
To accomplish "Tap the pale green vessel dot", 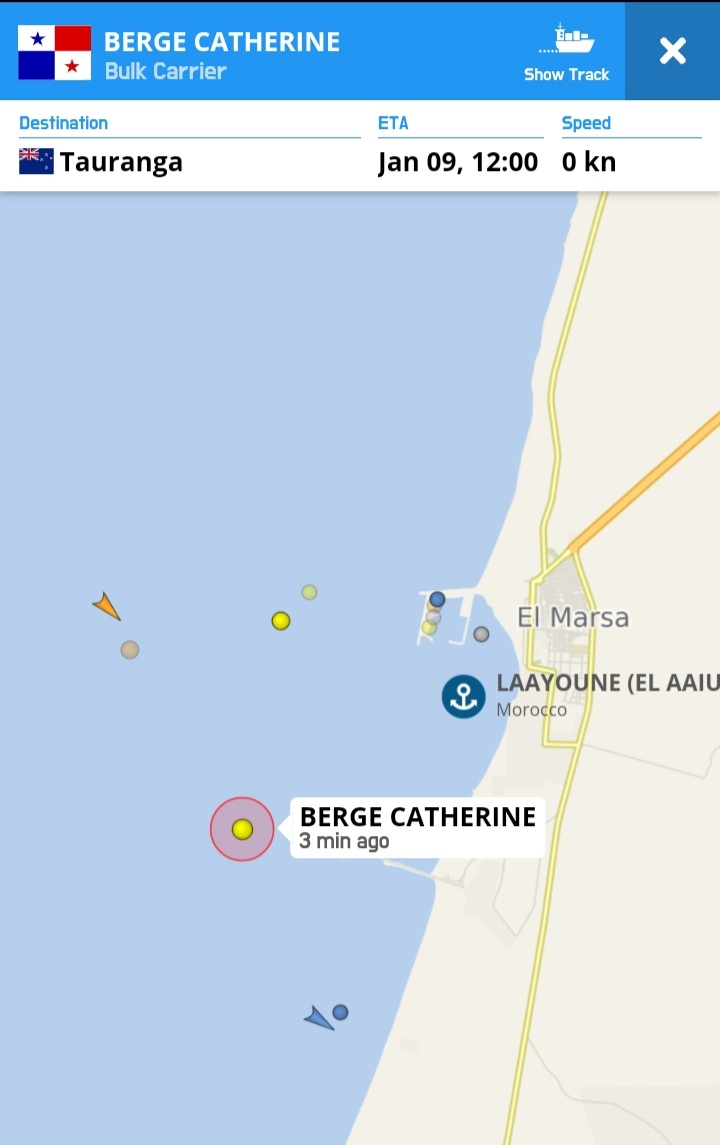I will (310, 592).
